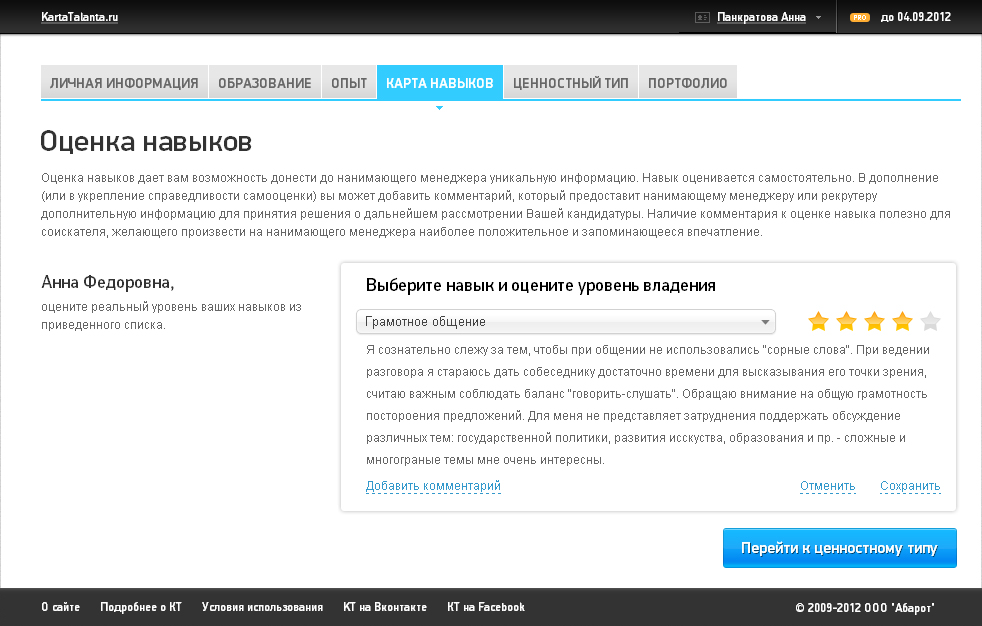Viewport: 982px width, 626px height.
Task: Set rating with the third star
Action: click(x=874, y=321)
